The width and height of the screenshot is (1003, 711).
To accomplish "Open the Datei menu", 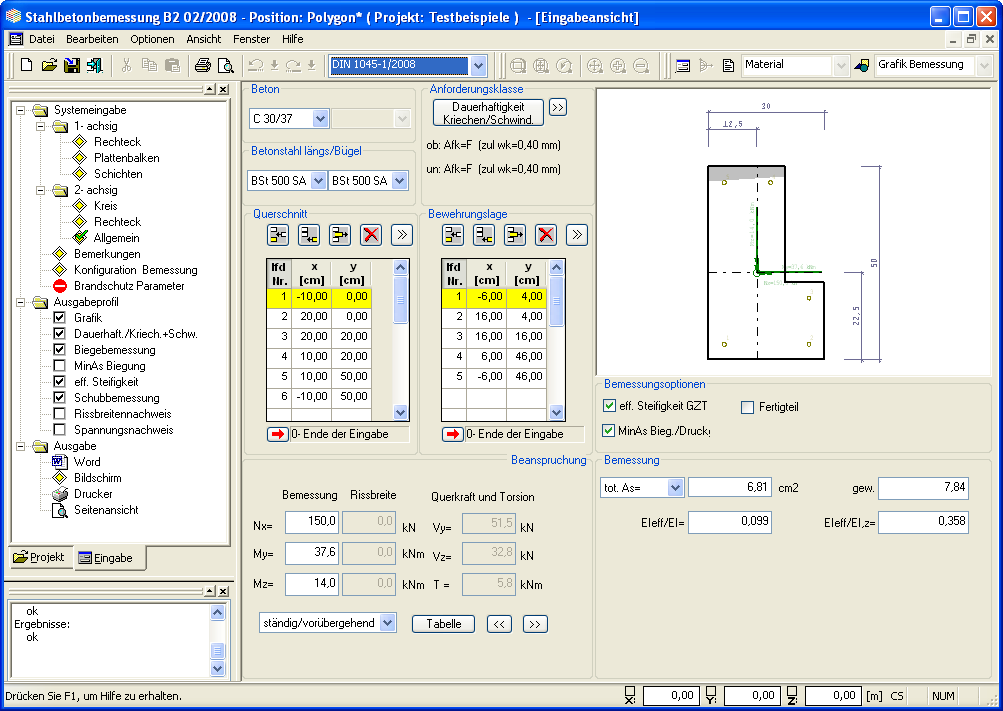I will 42,39.
